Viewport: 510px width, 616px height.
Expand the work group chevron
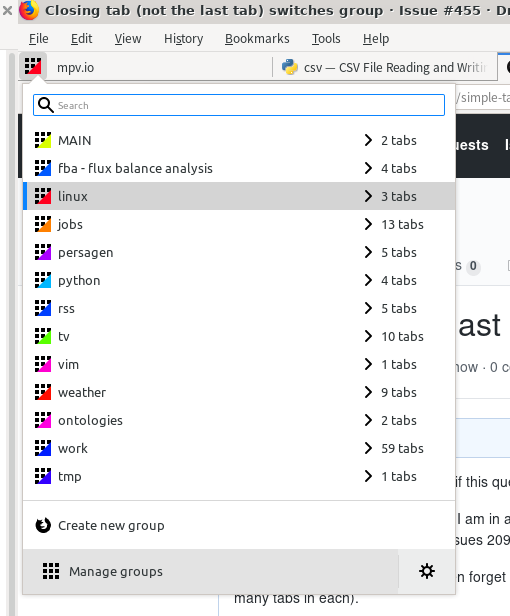coord(368,448)
